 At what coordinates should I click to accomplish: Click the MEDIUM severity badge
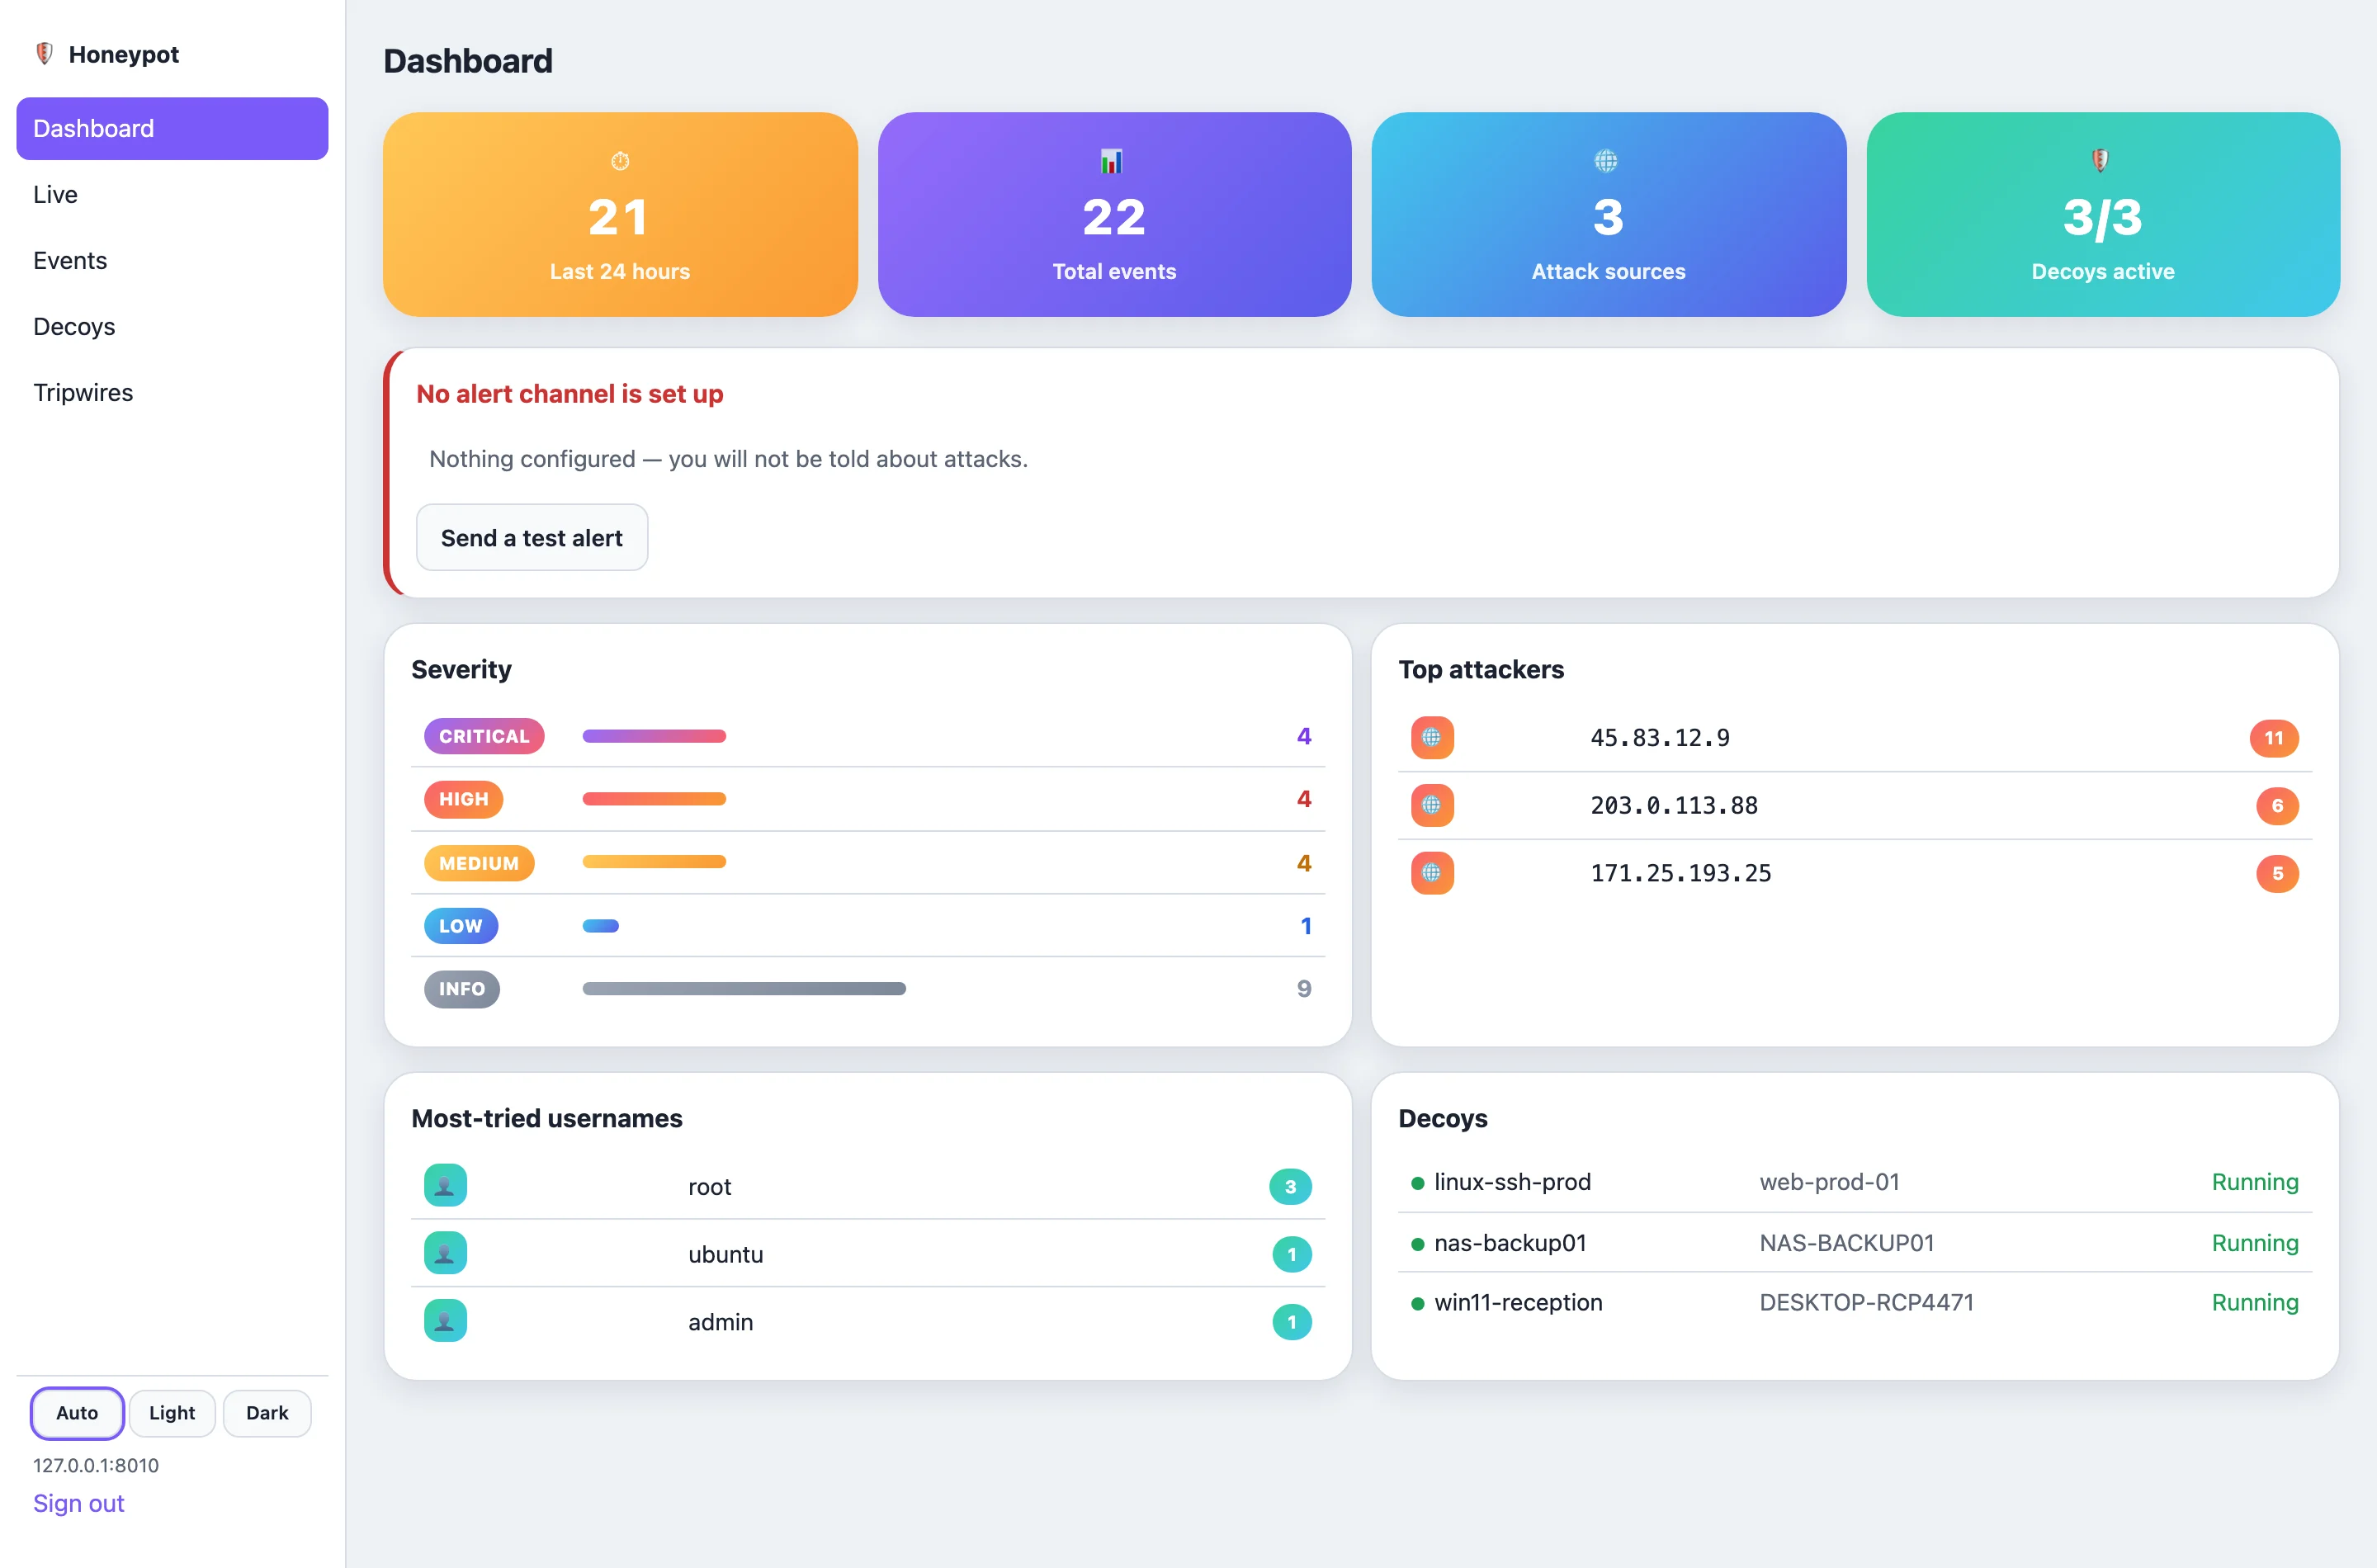479,863
